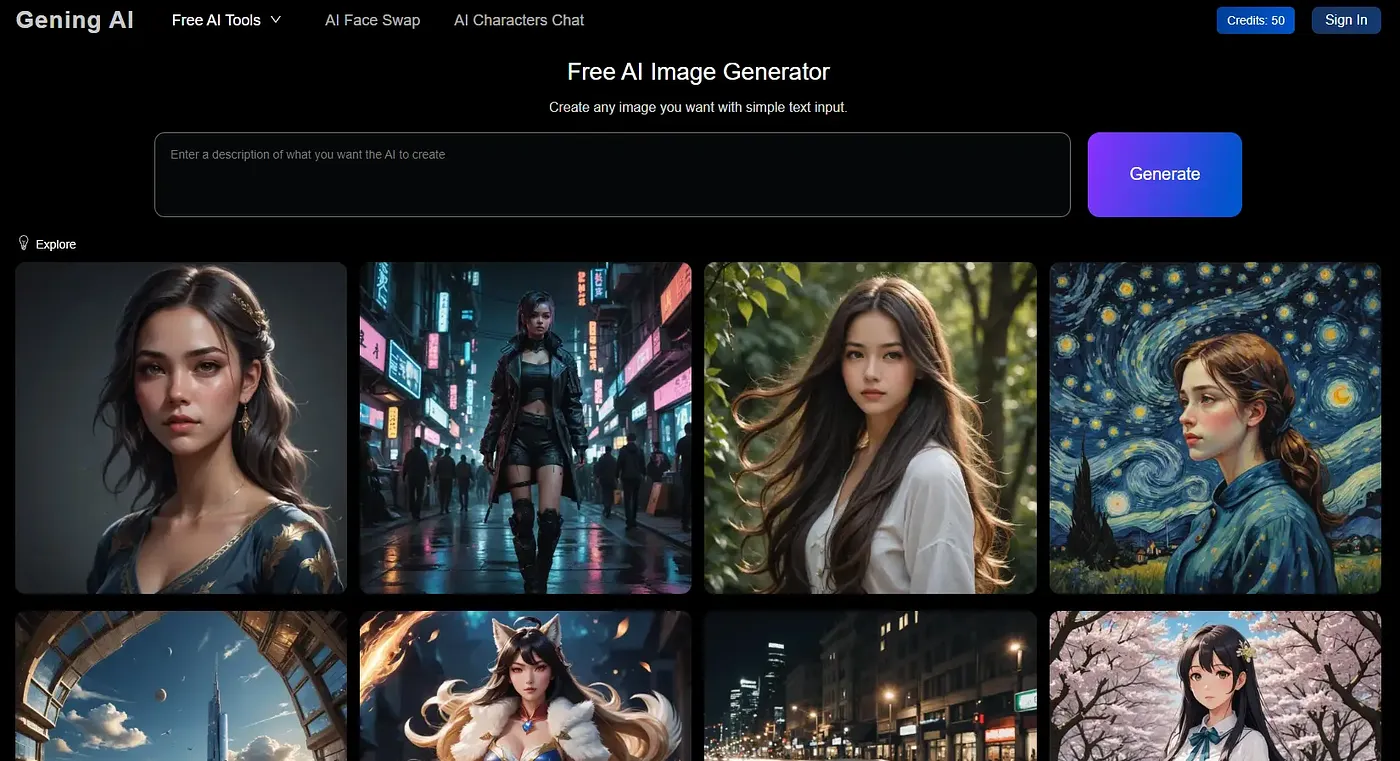The height and width of the screenshot is (761, 1400).
Task: Open the night city street image
Action: pos(871,686)
